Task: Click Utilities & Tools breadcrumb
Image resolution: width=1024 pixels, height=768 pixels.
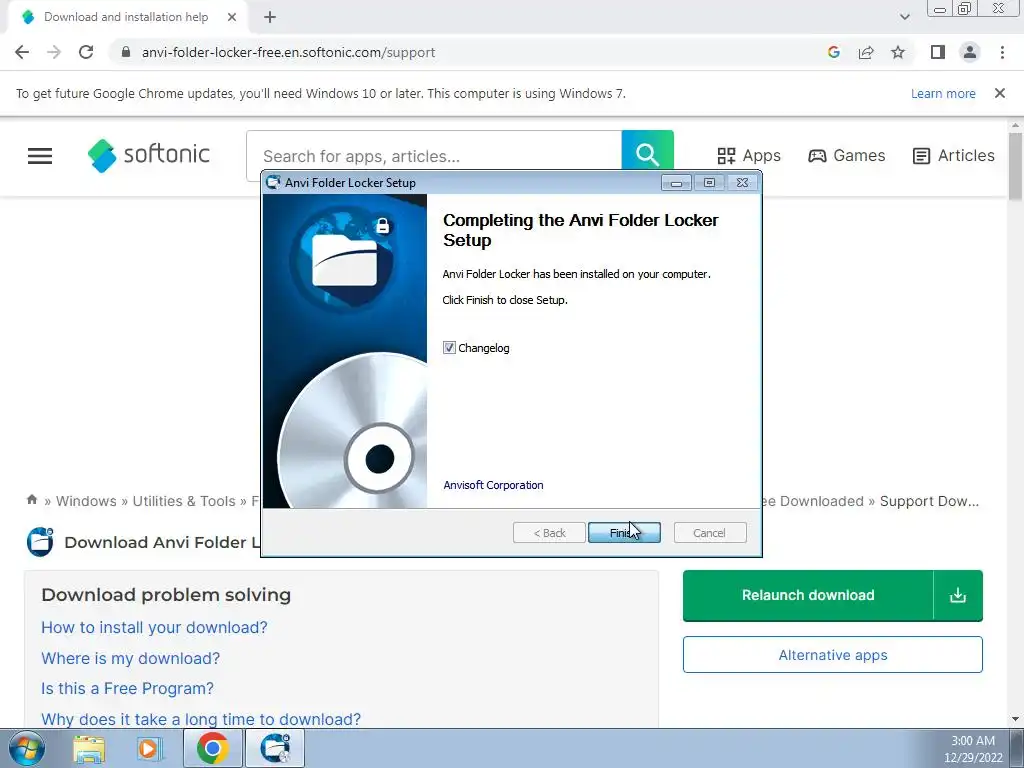Action: pos(184,501)
